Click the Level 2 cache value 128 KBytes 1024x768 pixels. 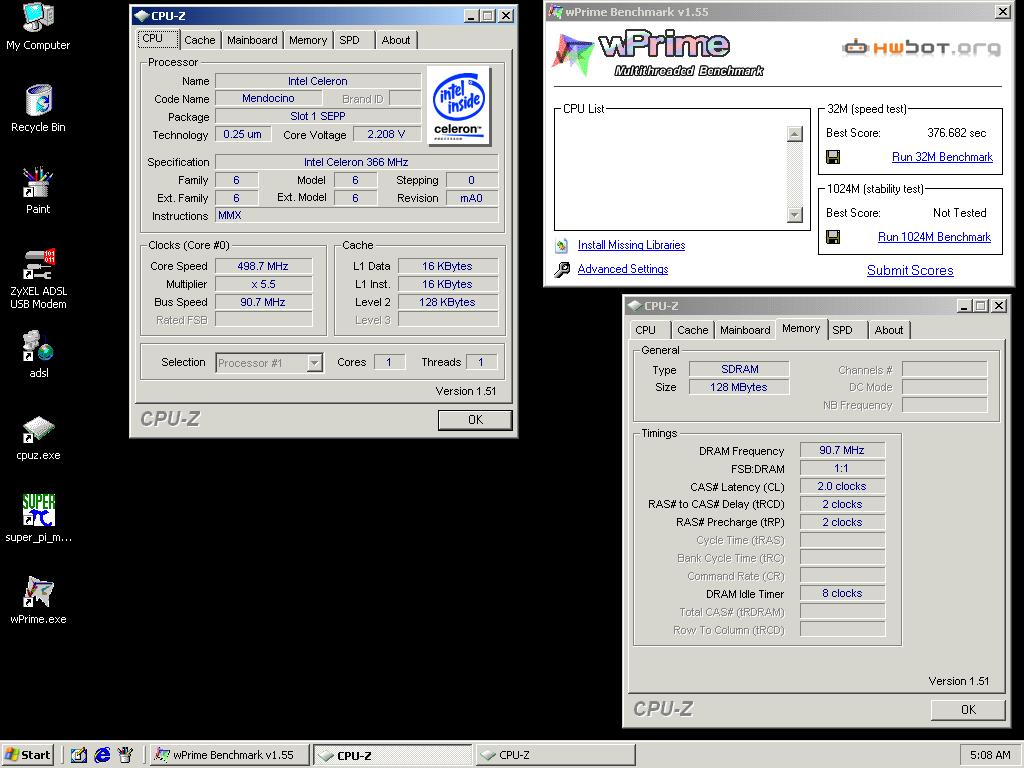click(x=447, y=302)
